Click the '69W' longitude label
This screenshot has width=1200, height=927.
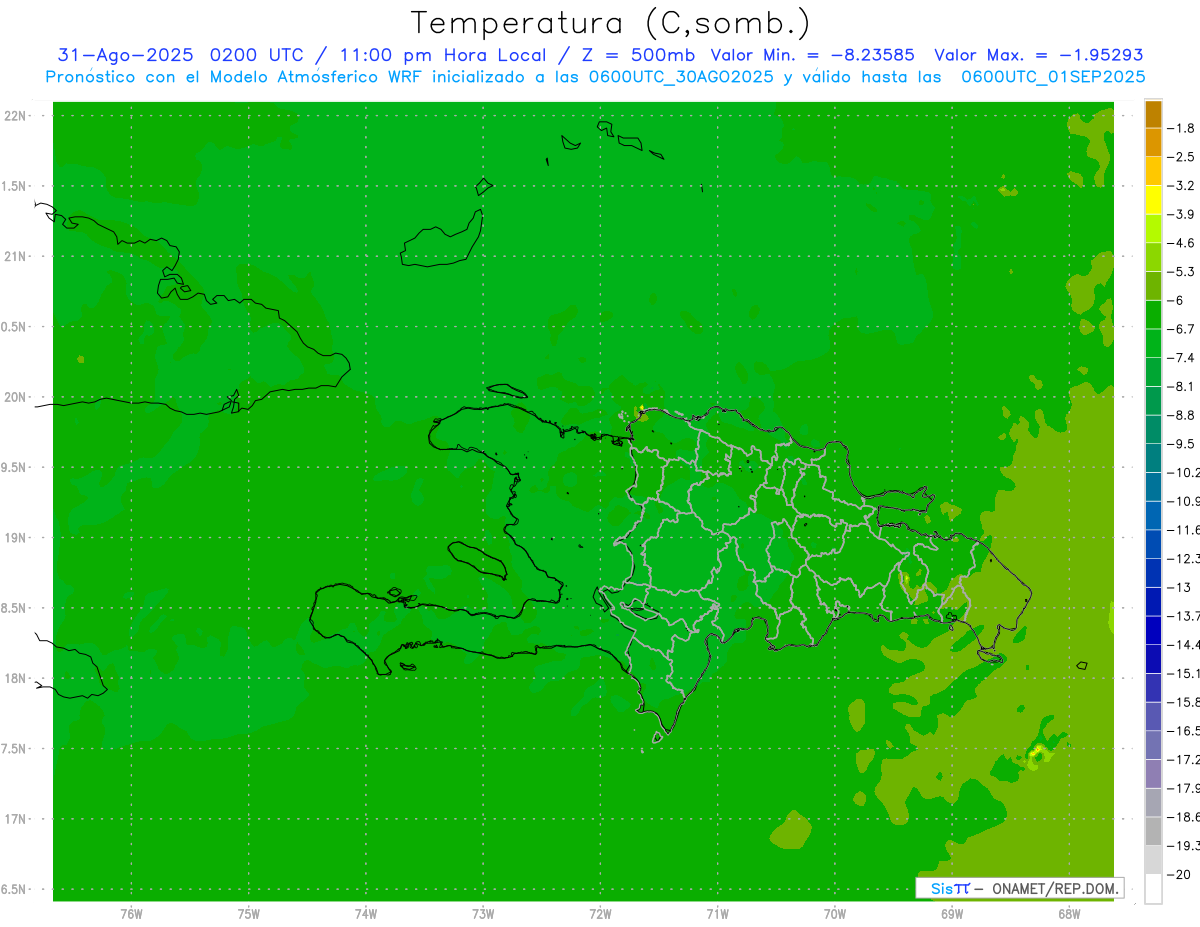click(951, 913)
